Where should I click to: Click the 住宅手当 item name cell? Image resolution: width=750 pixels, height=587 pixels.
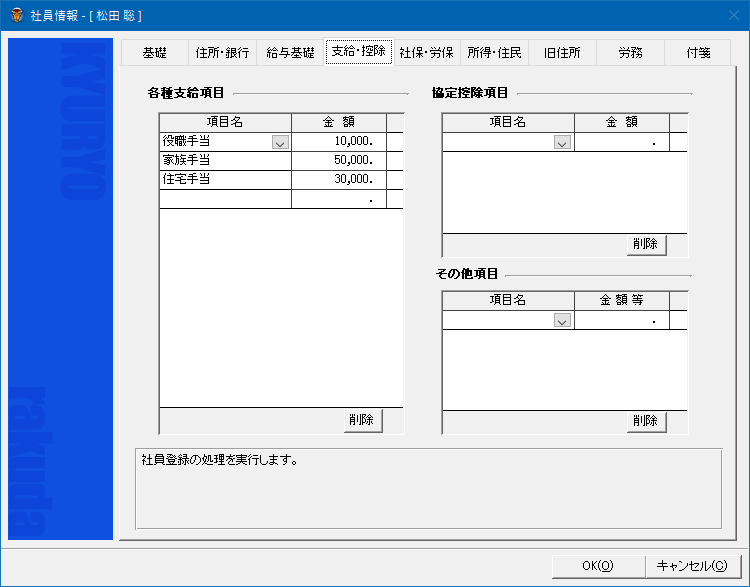pyautogui.click(x=225, y=180)
